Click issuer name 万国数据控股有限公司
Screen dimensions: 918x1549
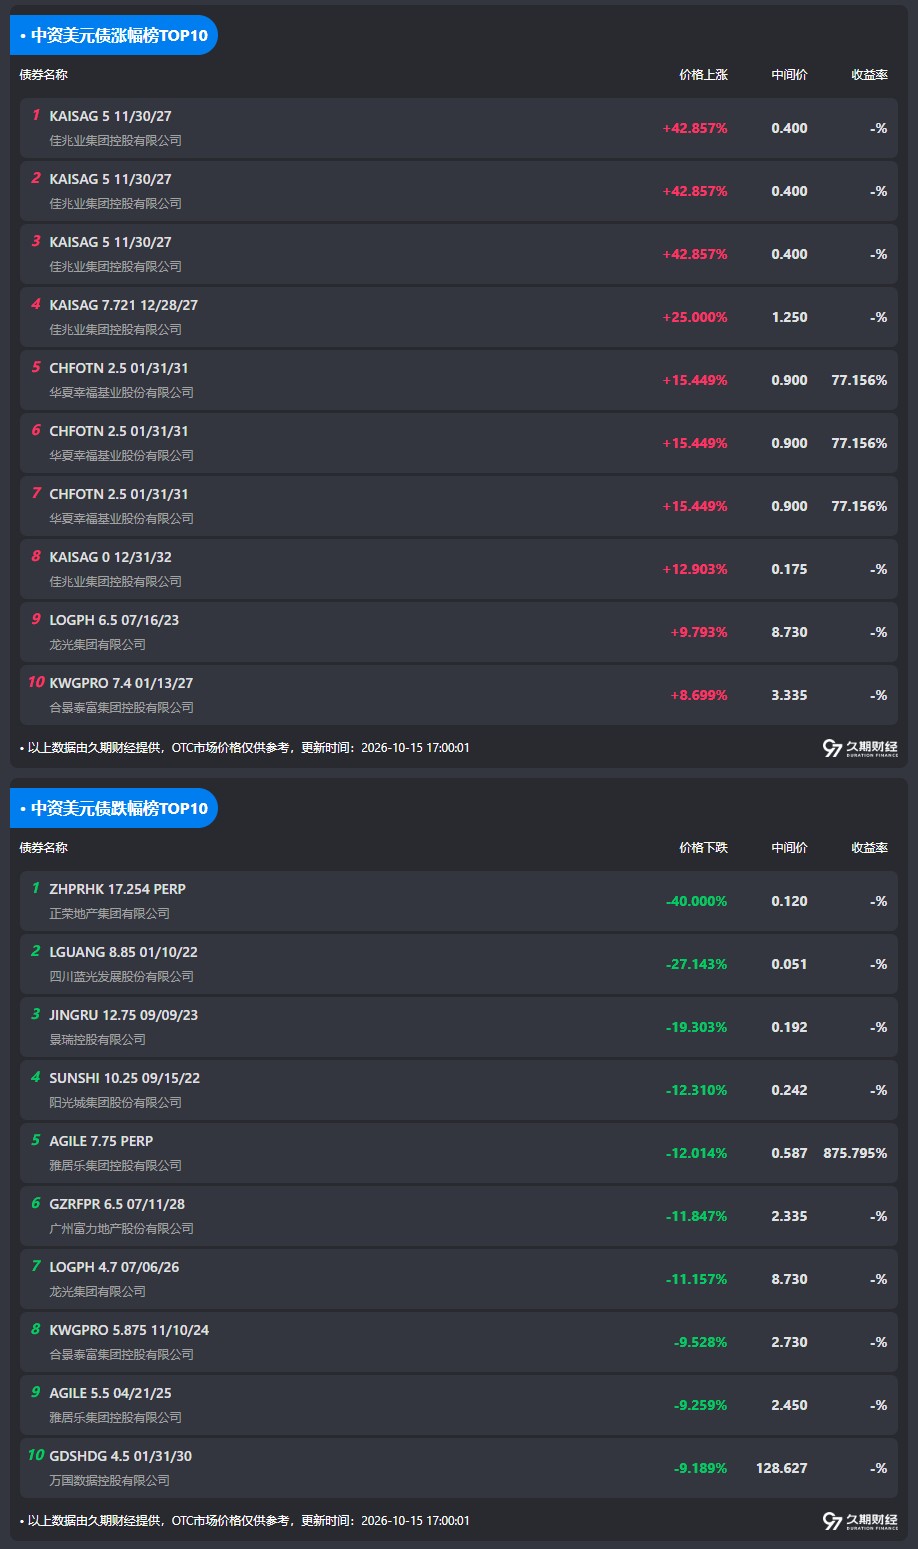point(110,1481)
